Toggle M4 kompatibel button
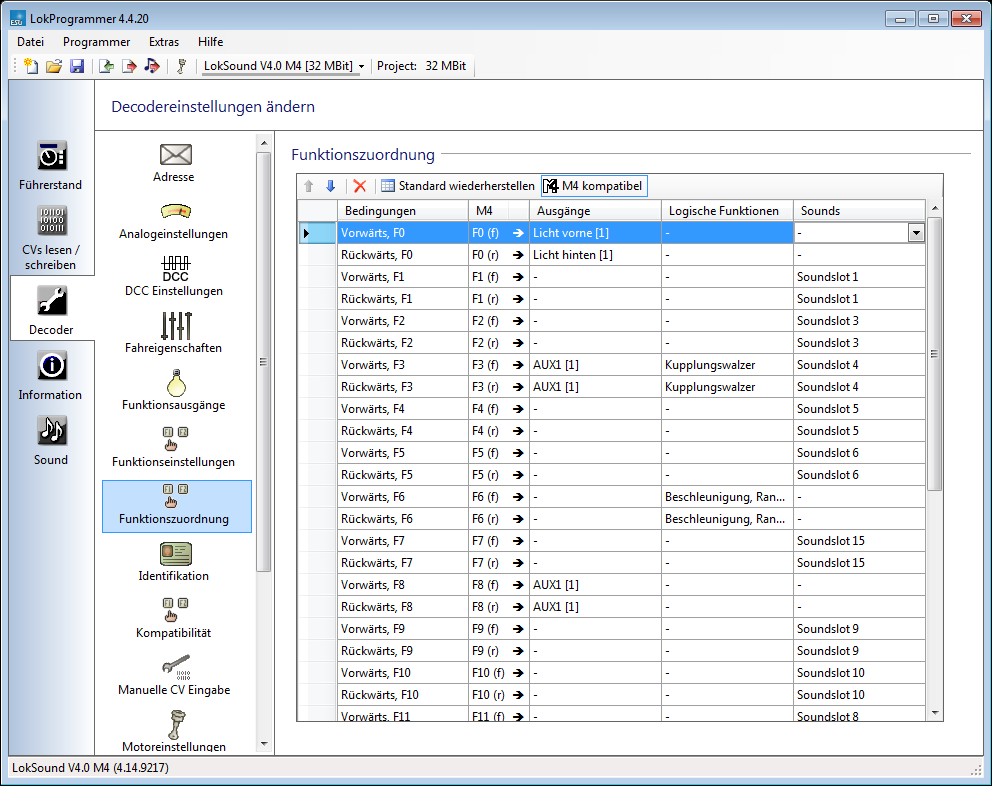 coord(594,186)
